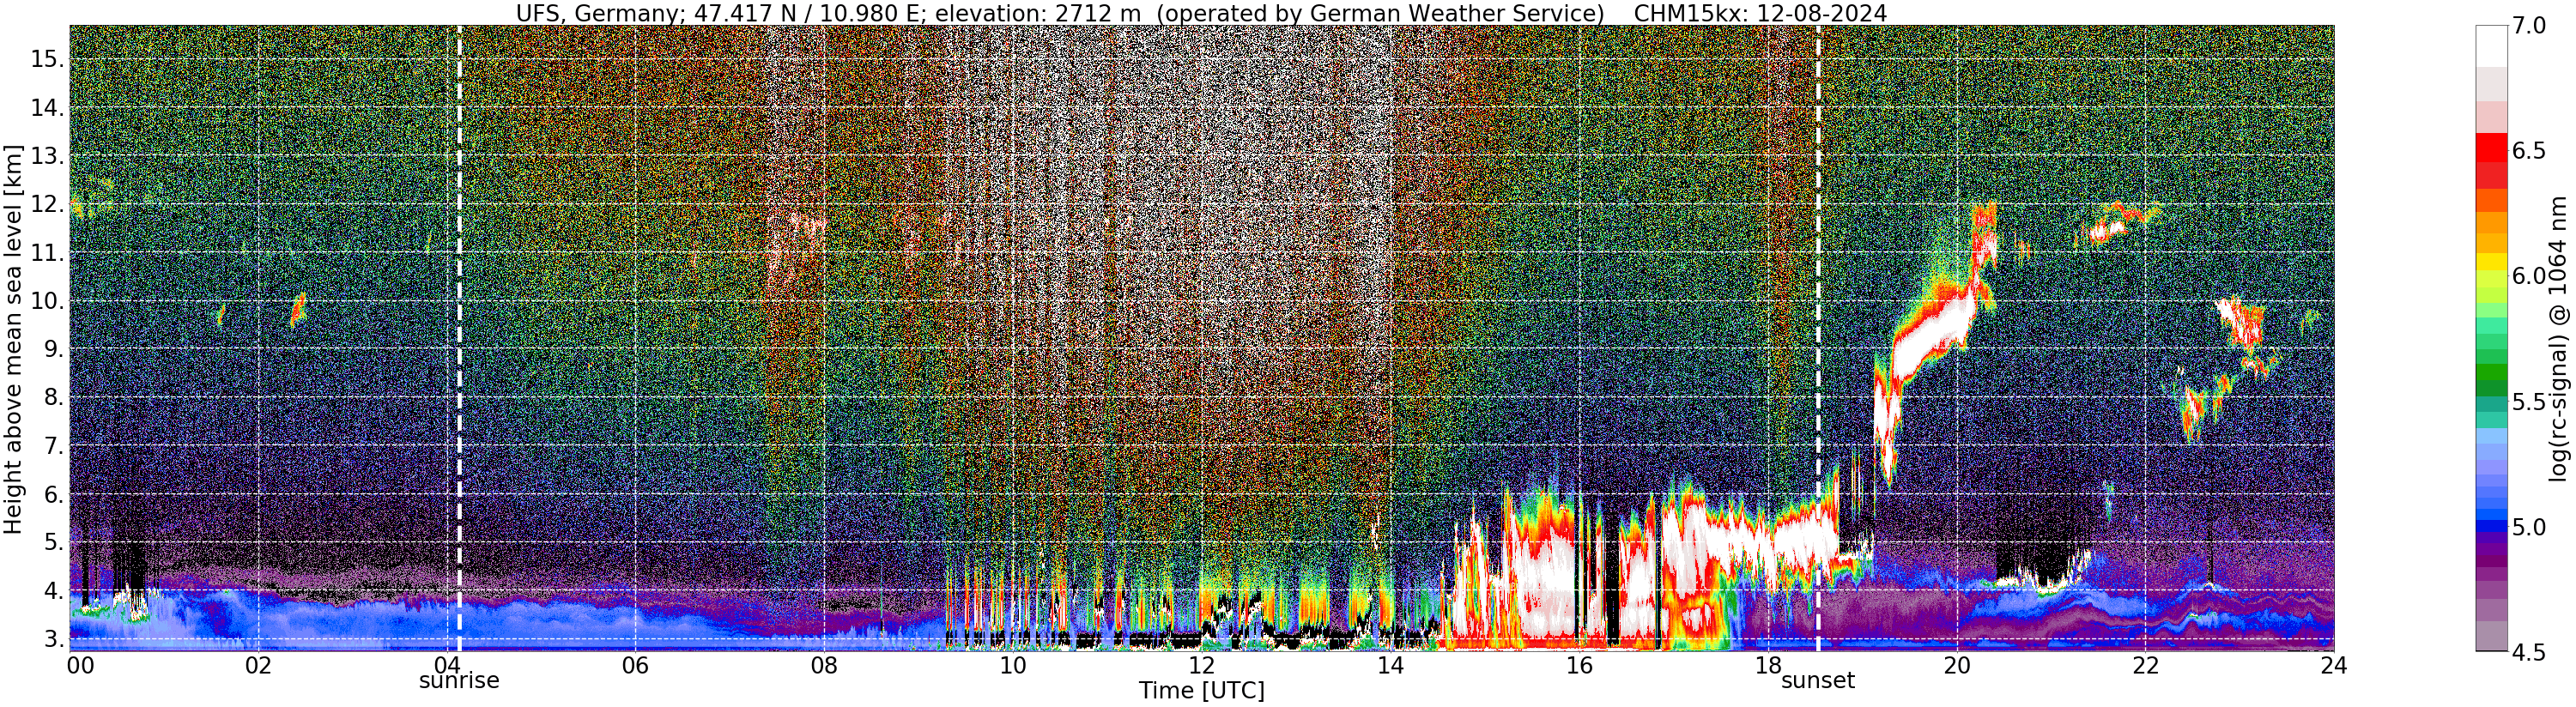Click the time tick '24' on the x-axis
The image size is (2576, 707).
[x=2333, y=666]
